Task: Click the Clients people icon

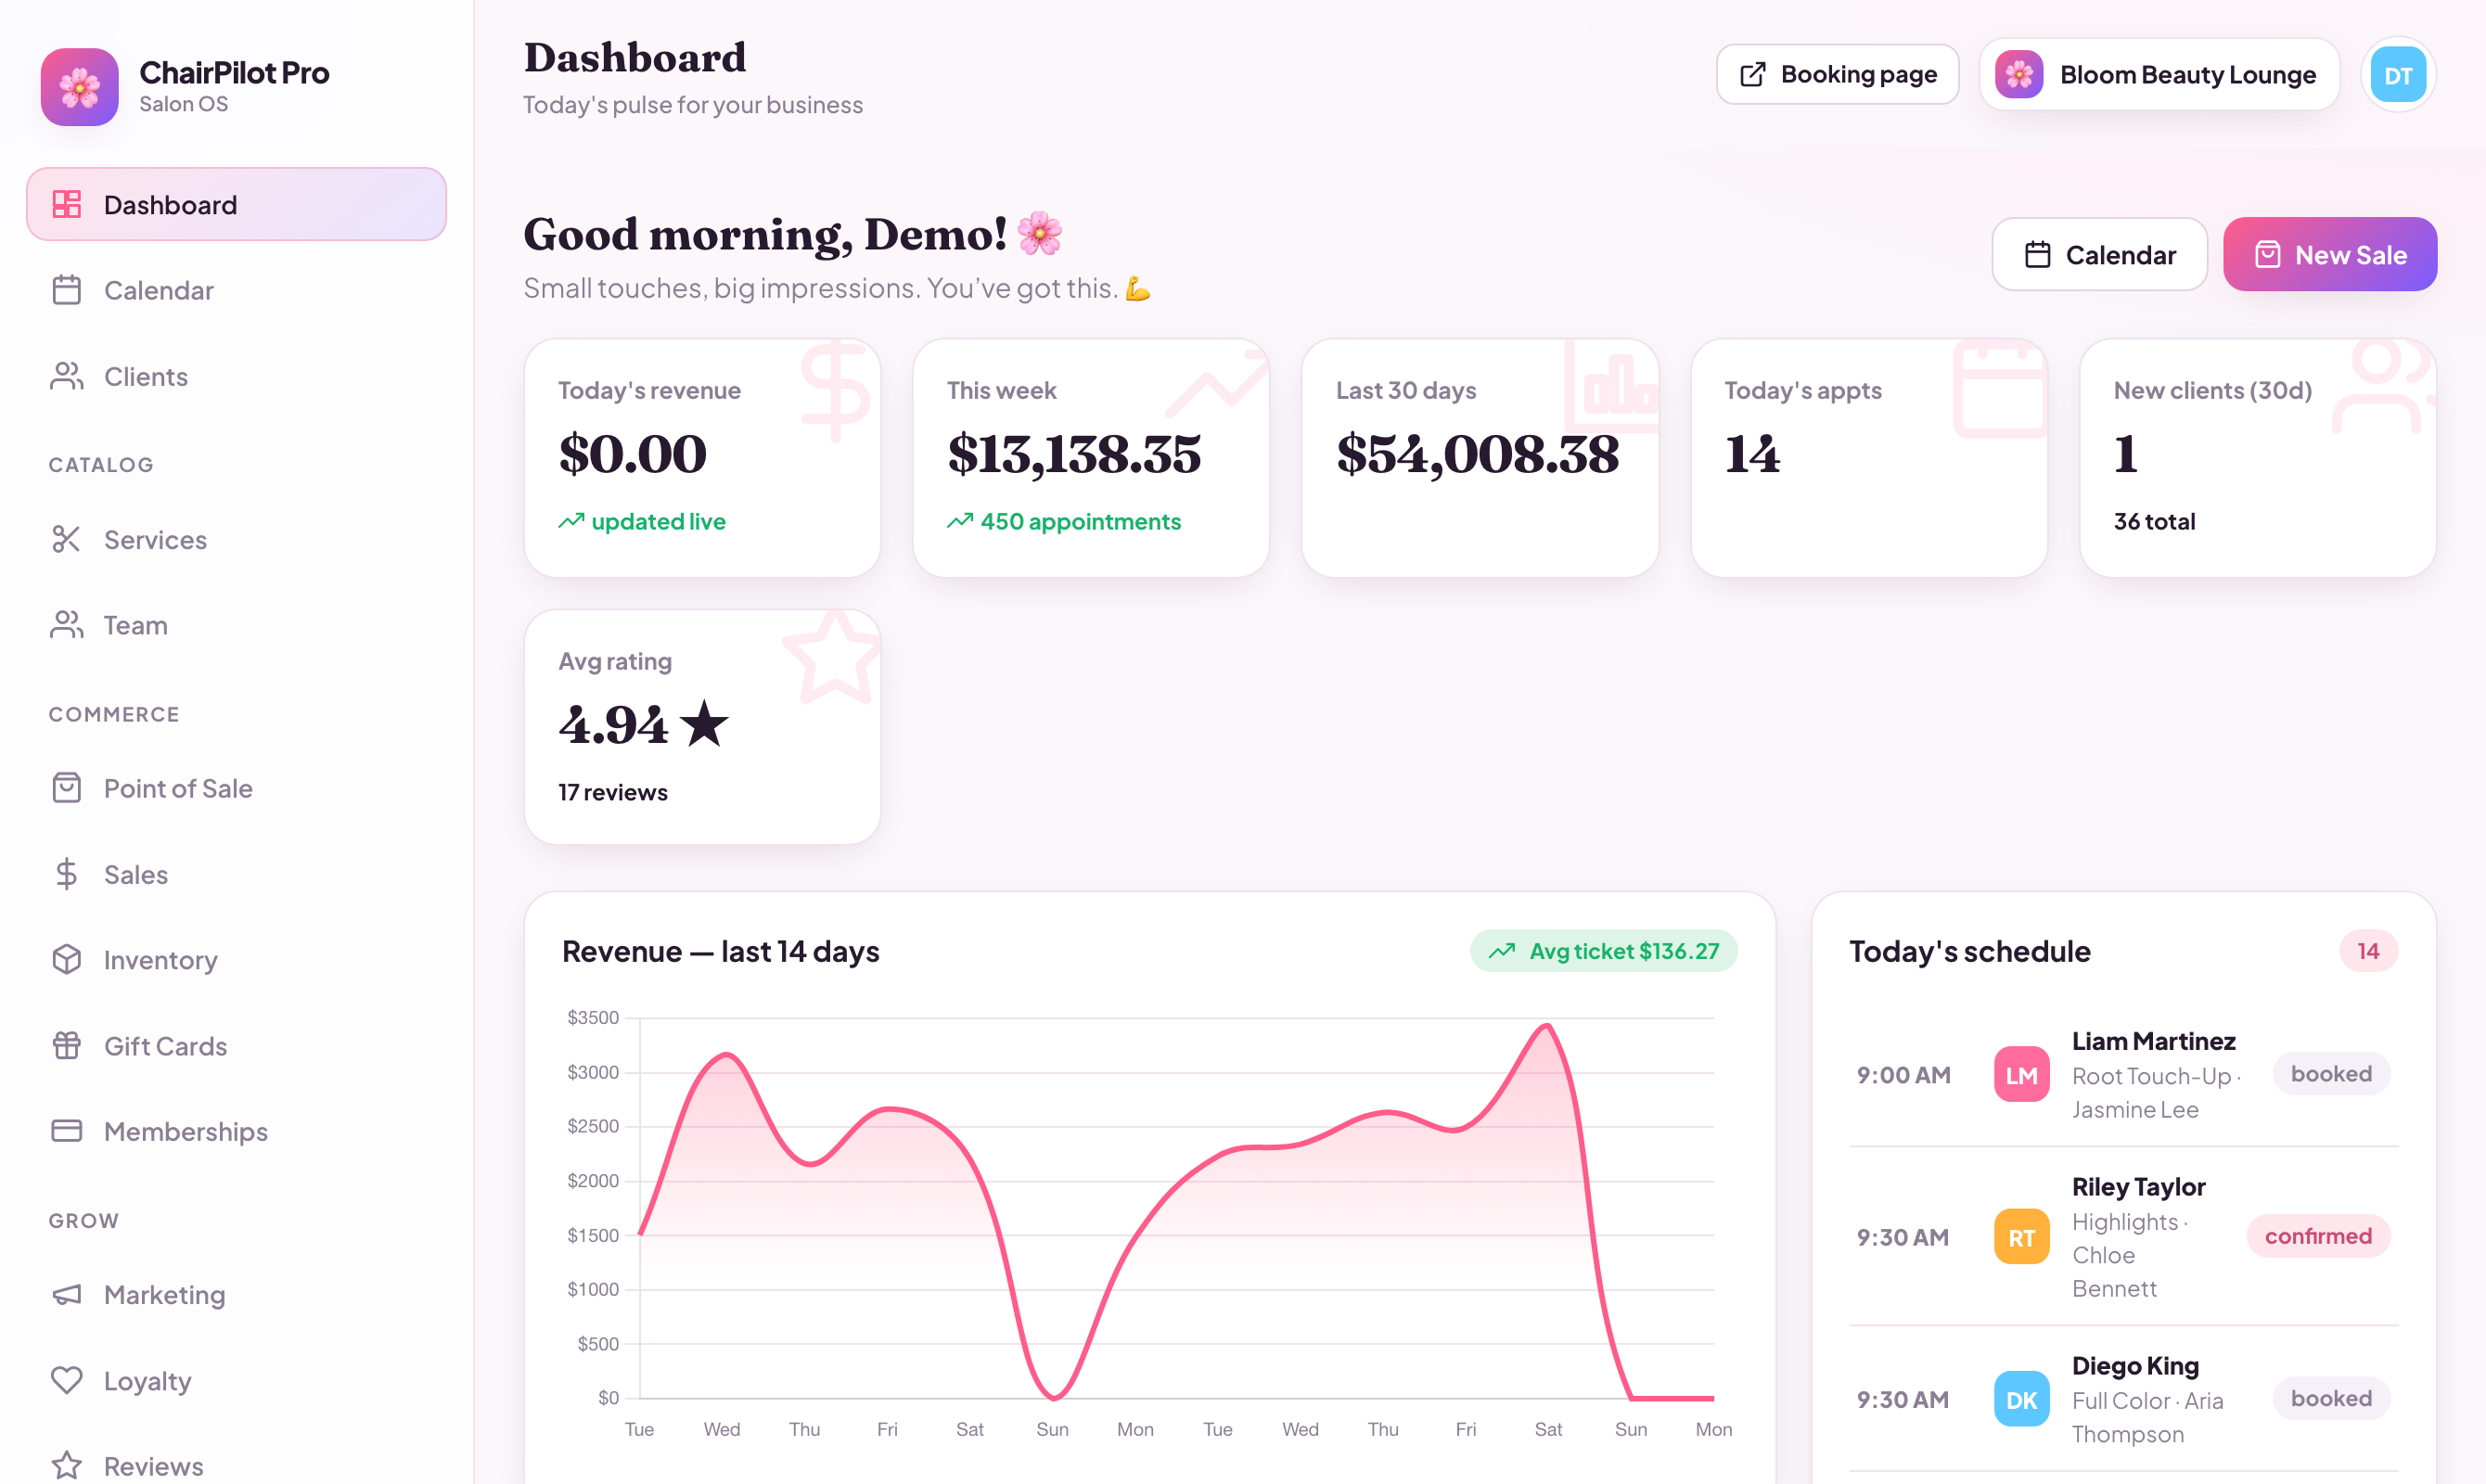Action: pyautogui.click(x=67, y=376)
